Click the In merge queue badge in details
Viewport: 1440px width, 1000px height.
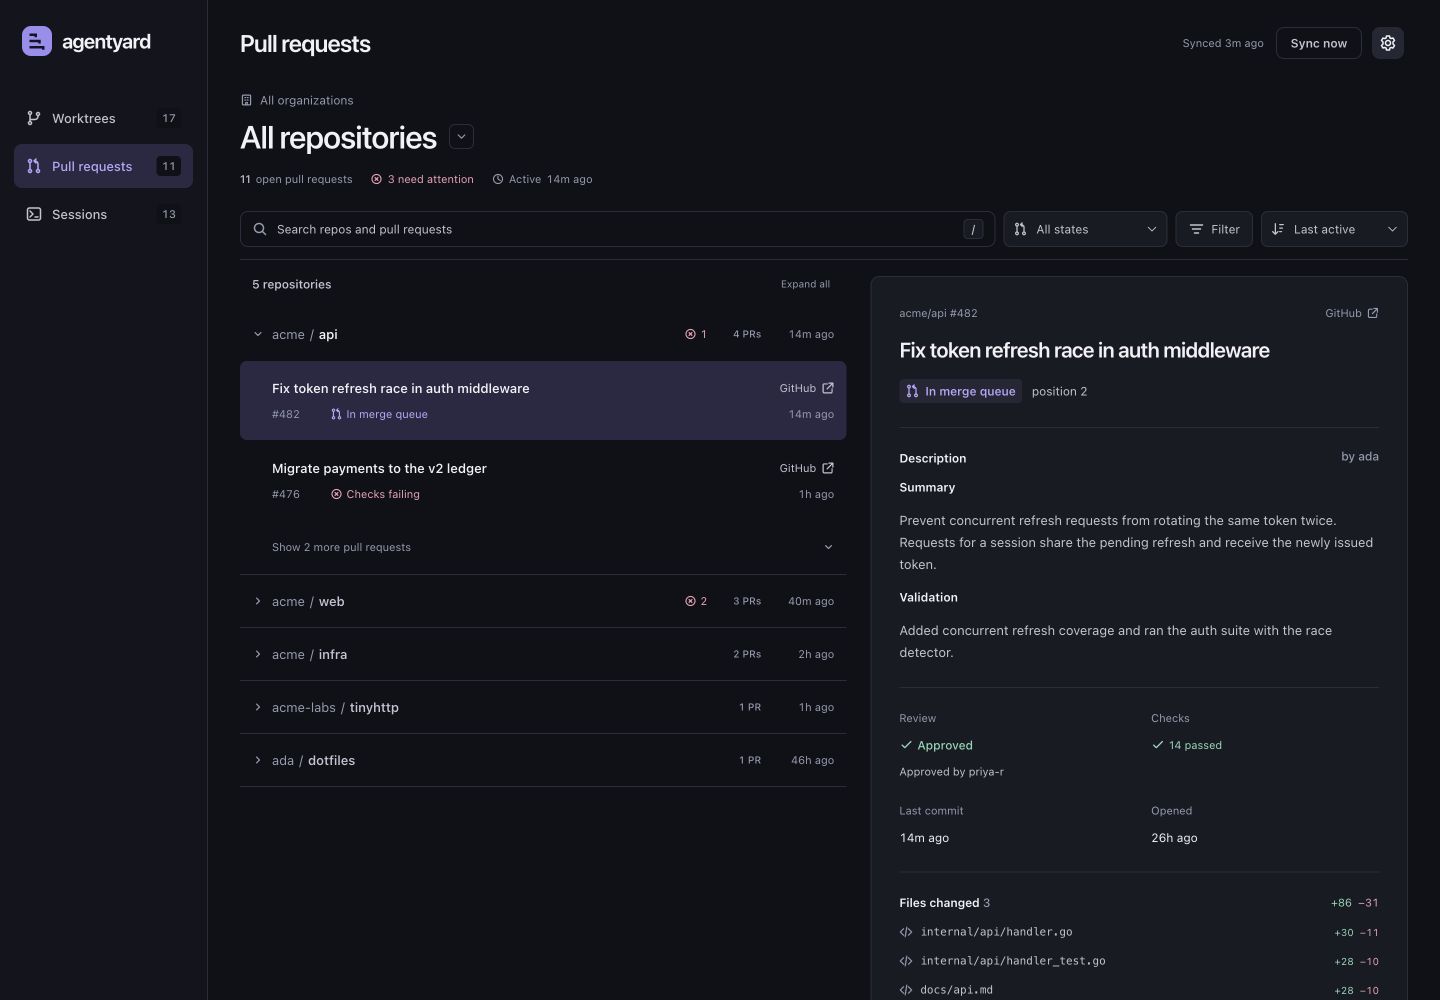(960, 391)
